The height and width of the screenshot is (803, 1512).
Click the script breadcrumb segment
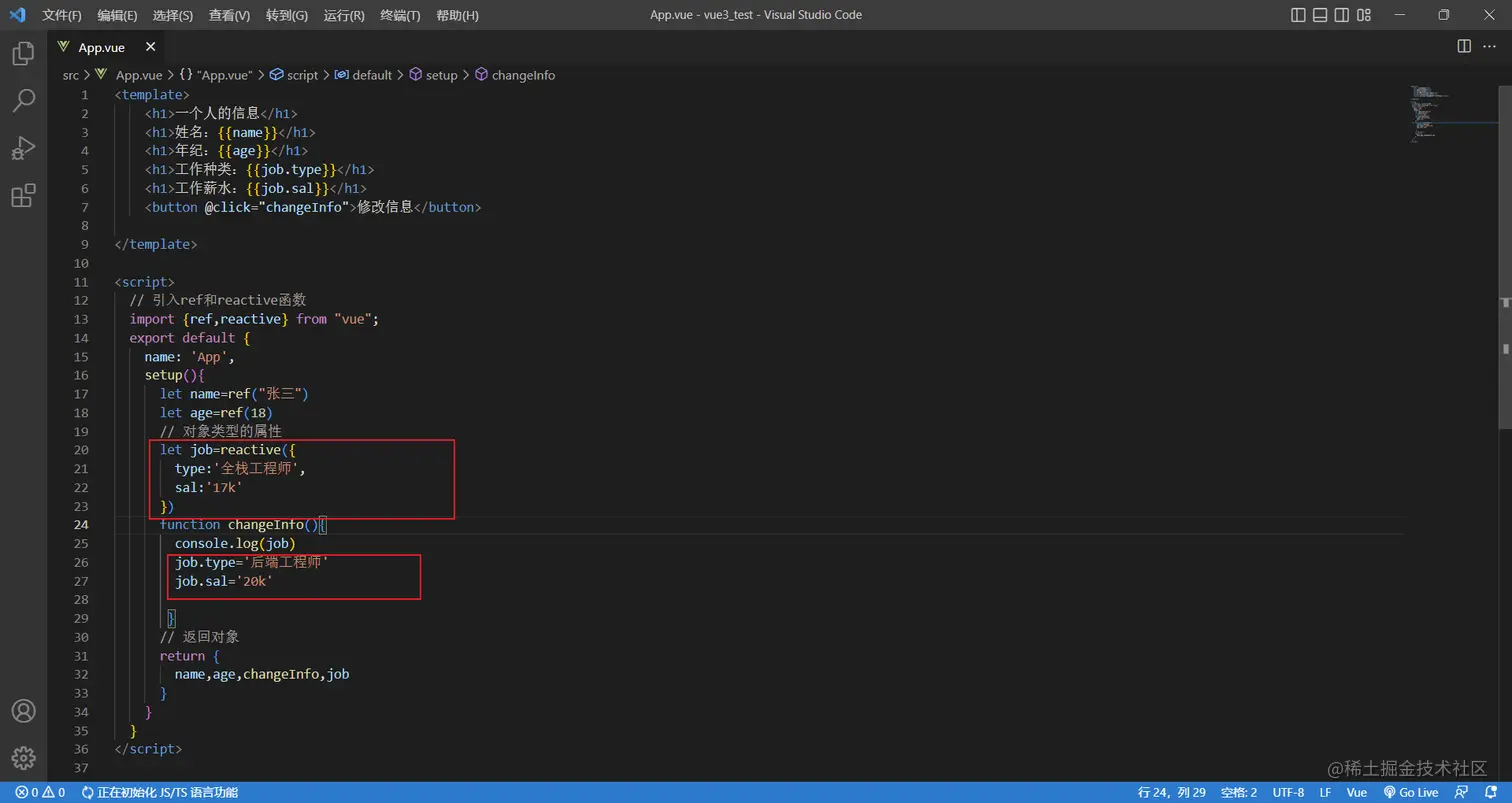click(294, 75)
